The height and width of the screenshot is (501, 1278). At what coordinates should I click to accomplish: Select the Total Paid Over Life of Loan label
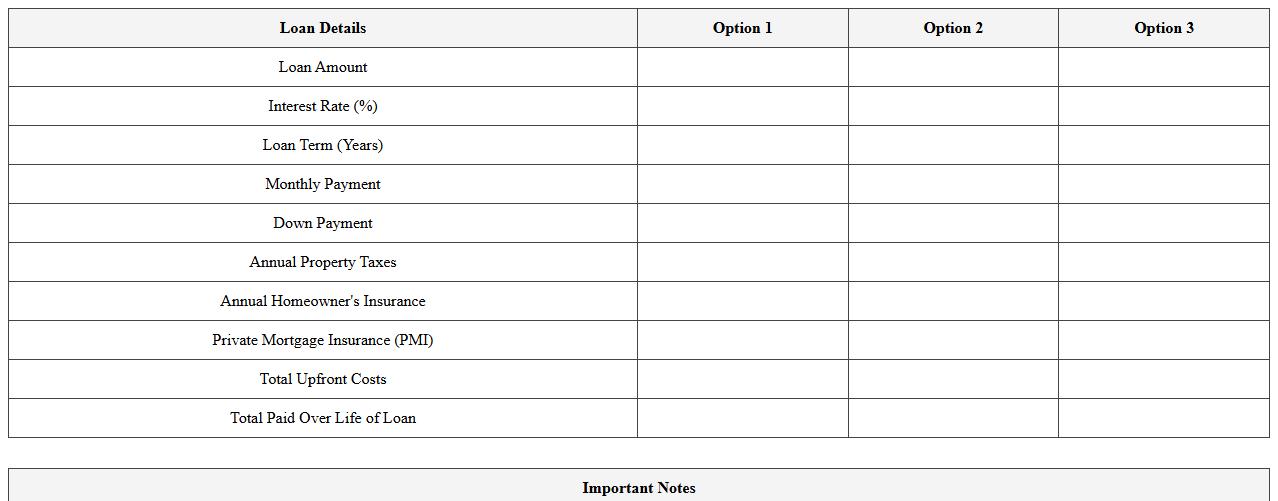pyautogui.click(x=322, y=418)
